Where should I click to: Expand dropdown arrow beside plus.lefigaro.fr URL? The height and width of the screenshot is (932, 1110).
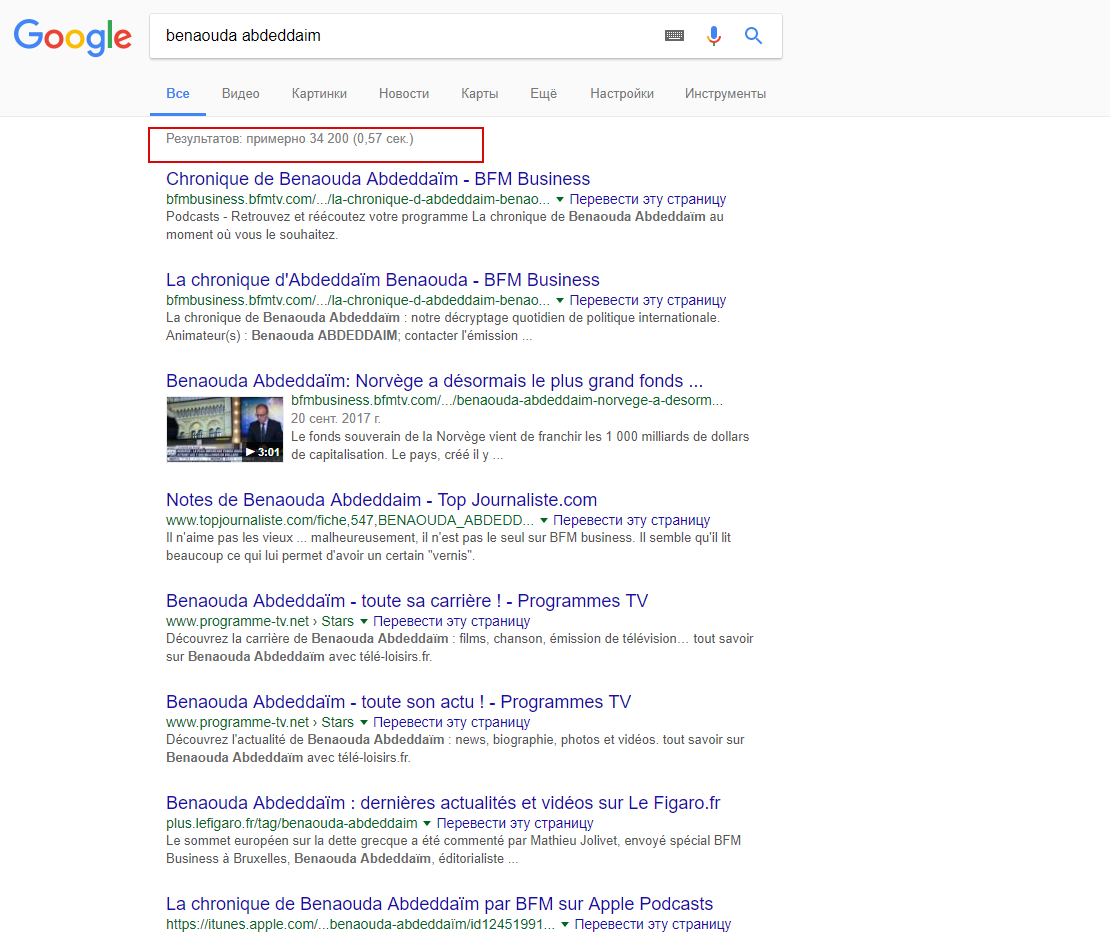point(427,824)
